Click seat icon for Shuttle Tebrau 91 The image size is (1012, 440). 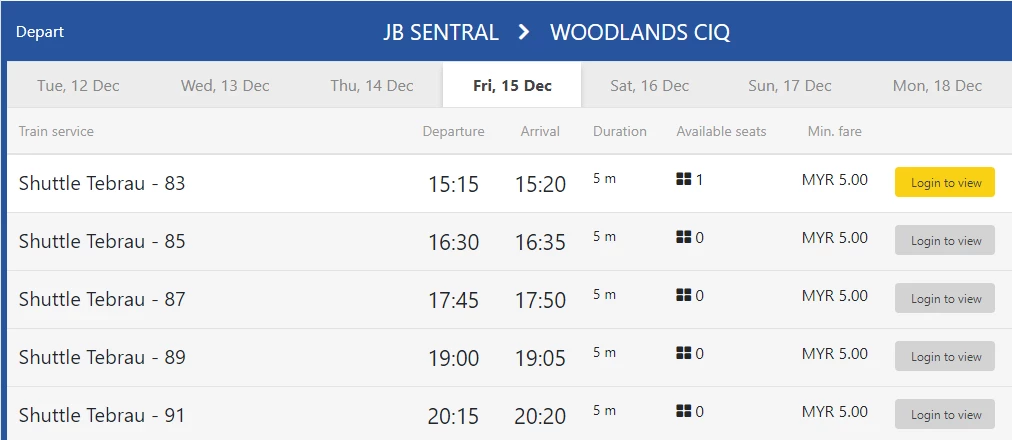(x=683, y=411)
